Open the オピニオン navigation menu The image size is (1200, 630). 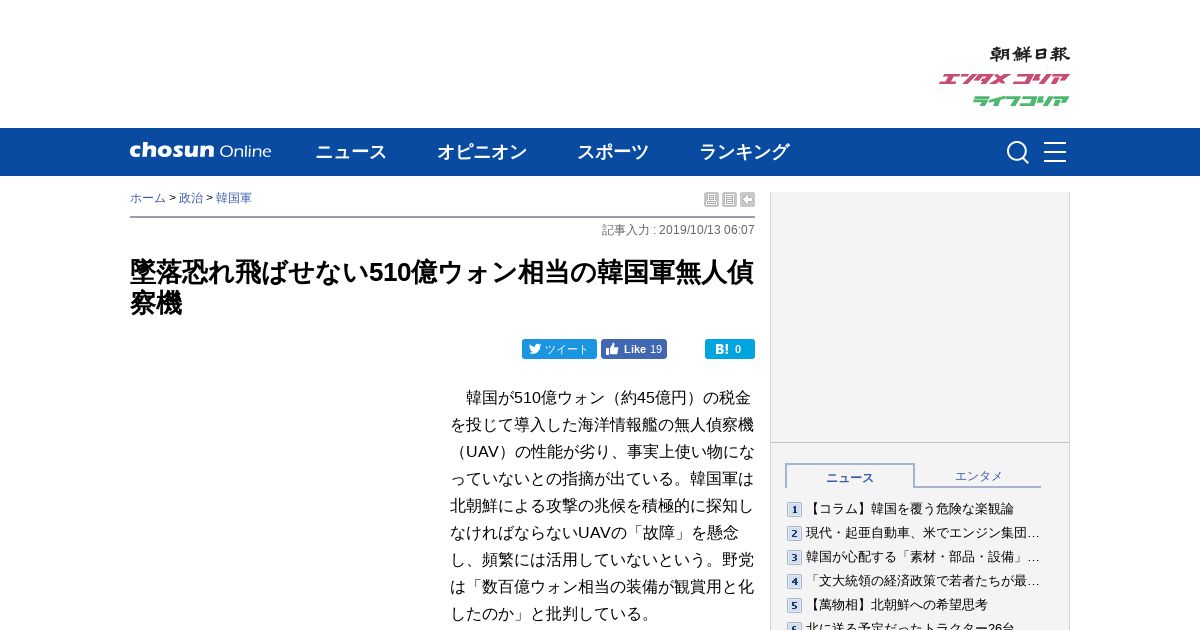[x=482, y=152]
